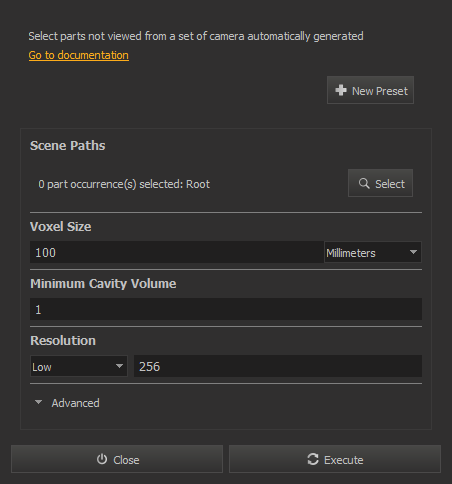
Task: Open the Millimeters unit dropdown
Action: (x=373, y=252)
